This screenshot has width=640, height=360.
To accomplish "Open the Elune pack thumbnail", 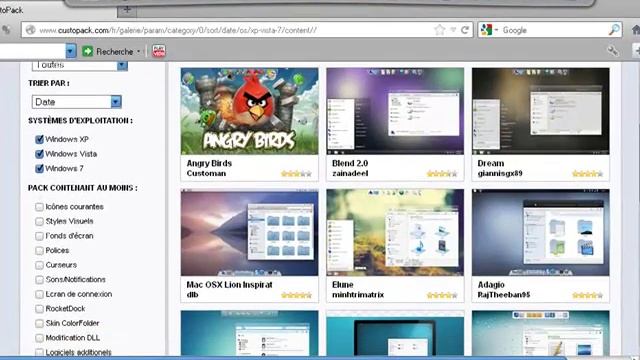I will [395, 232].
